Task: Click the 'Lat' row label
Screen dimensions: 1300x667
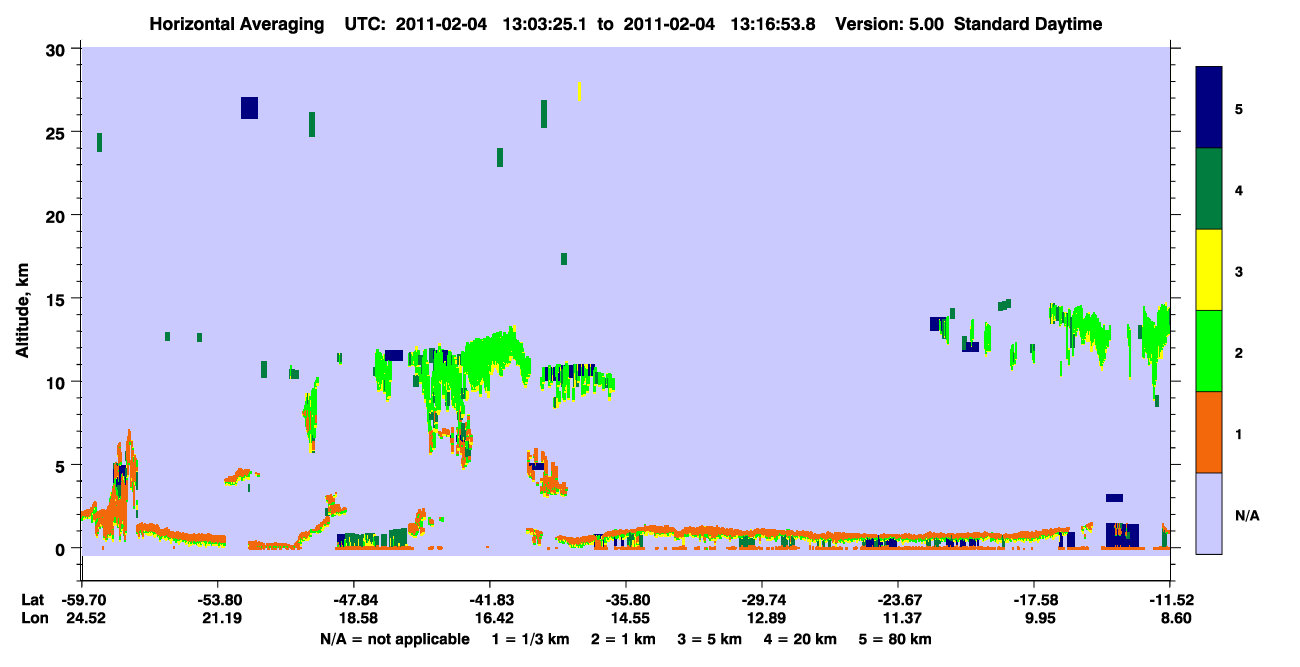Action: point(32,600)
